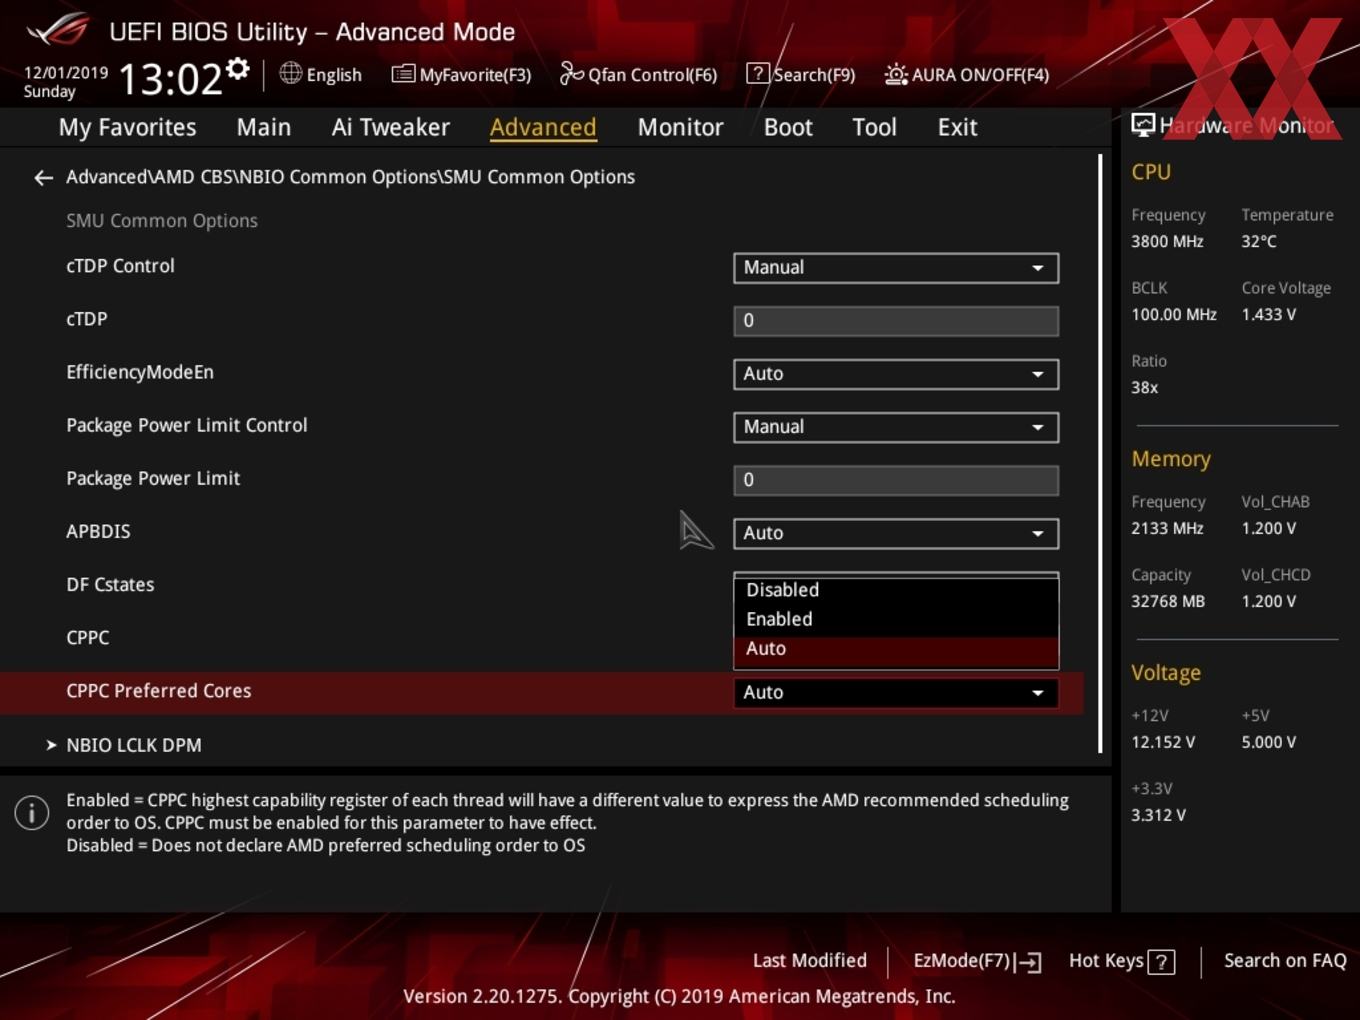Select the CPPC Preferred Cores label
The height and width of the screenshot is (1020, 1360).
click(158, 691)
